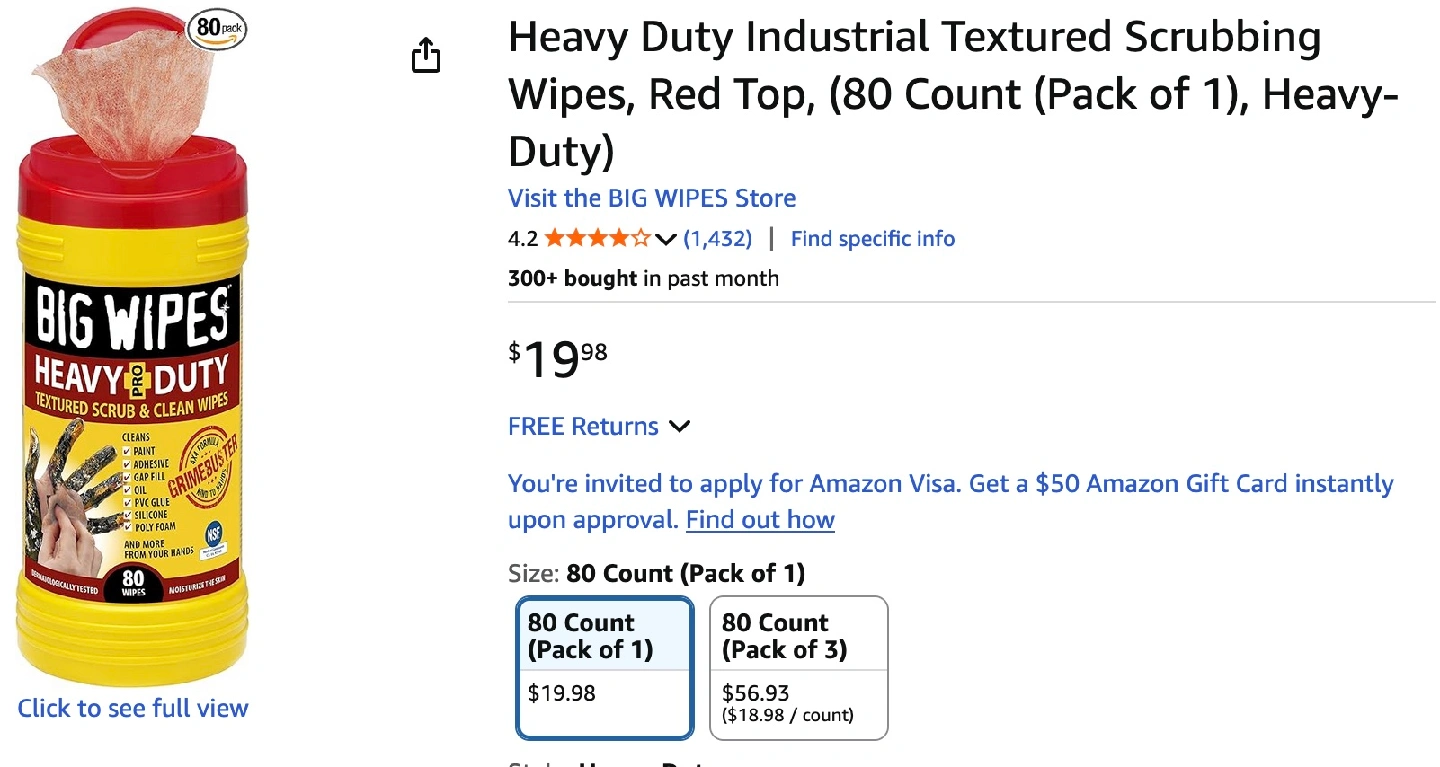Click the 80 pack badge on the image
This screenshot has height=767, width=1440.
pos(216,29)
